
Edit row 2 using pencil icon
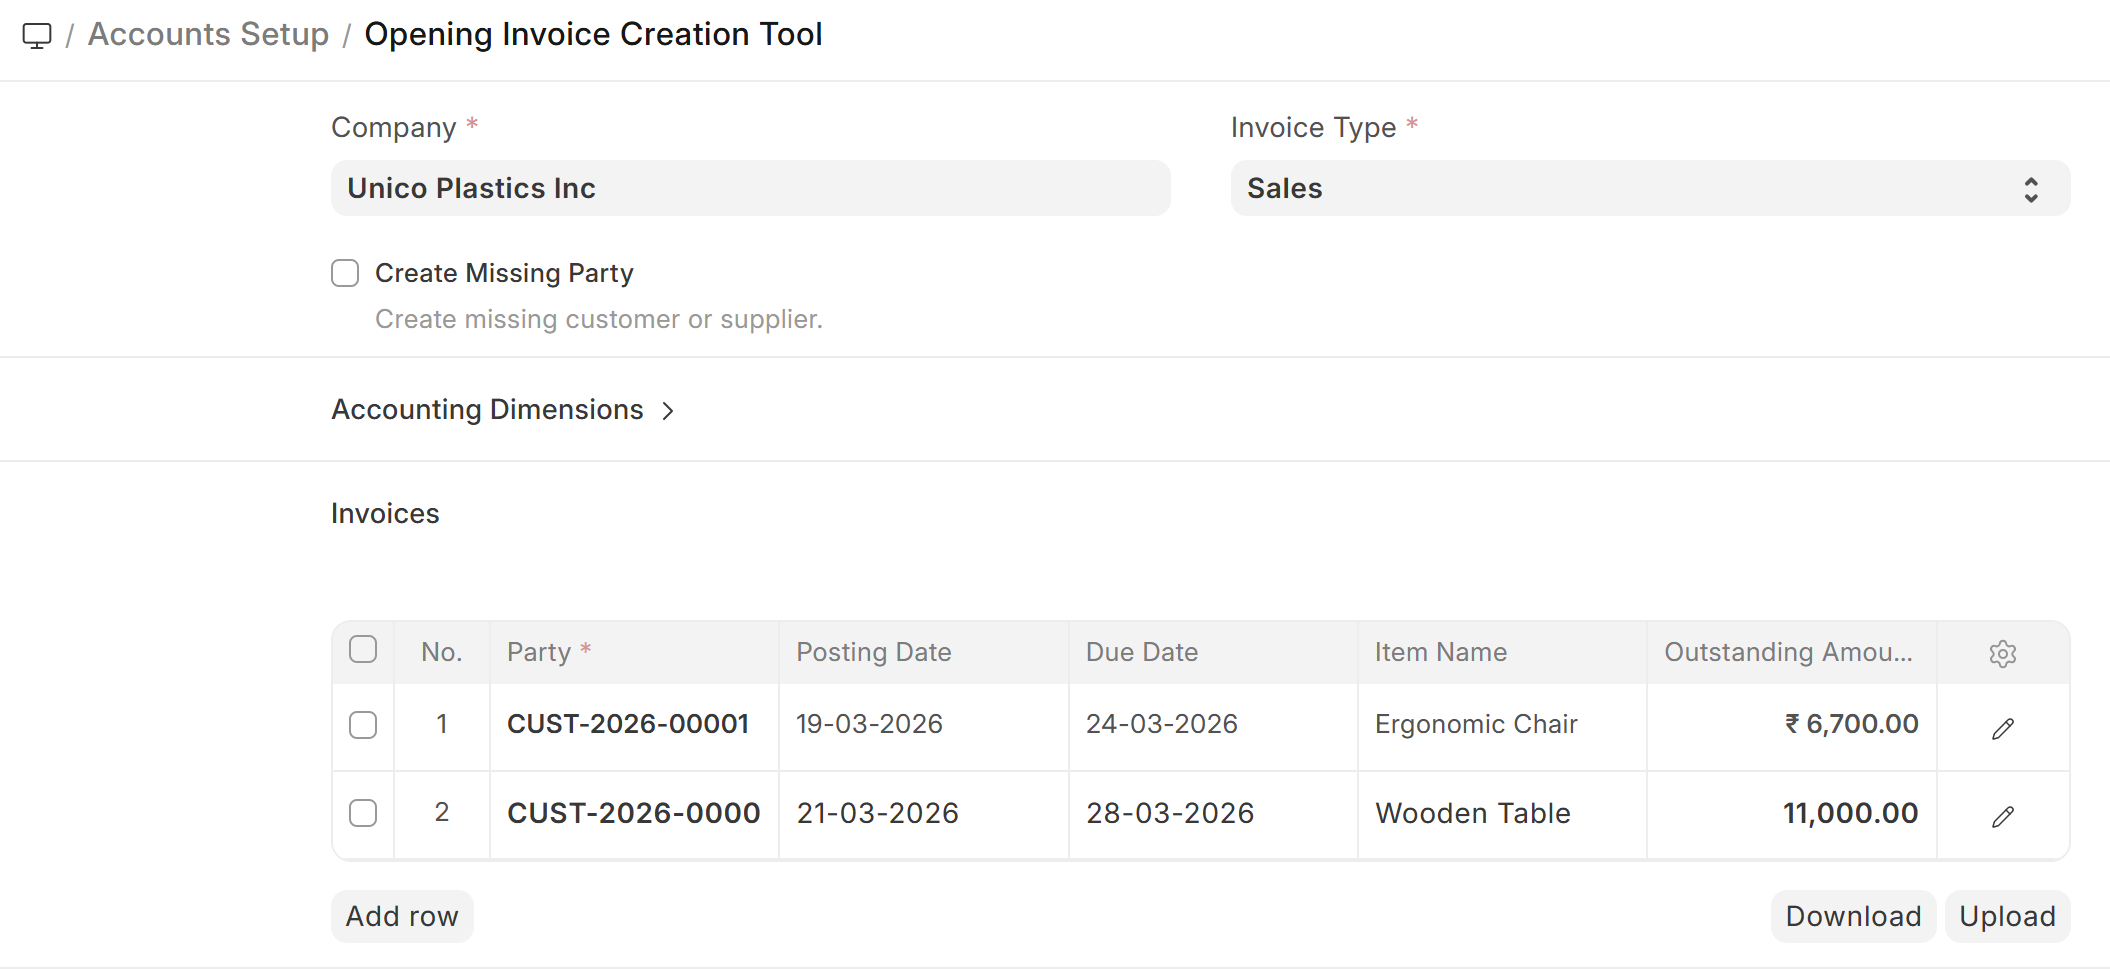point(2002,816)
